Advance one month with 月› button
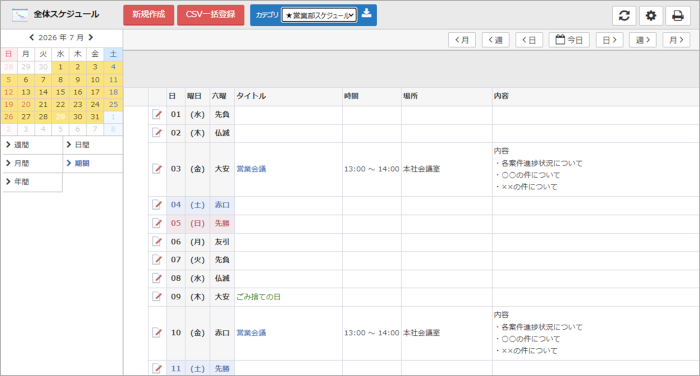 [x=676, y=40]
